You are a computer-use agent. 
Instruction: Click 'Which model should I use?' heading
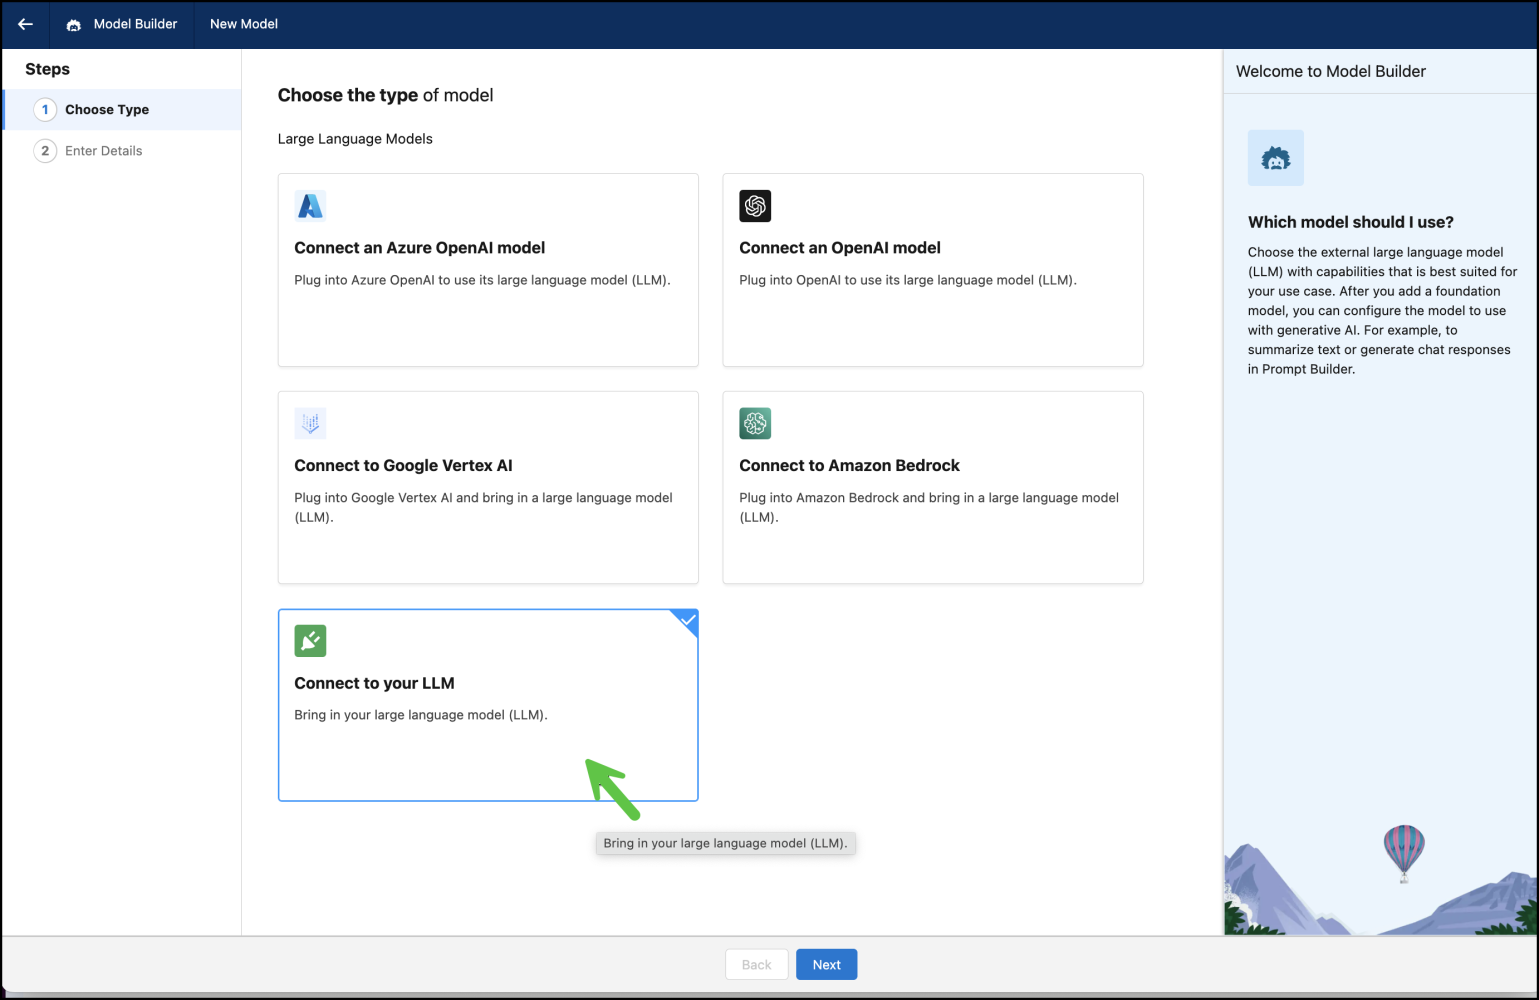point(1350,222)
